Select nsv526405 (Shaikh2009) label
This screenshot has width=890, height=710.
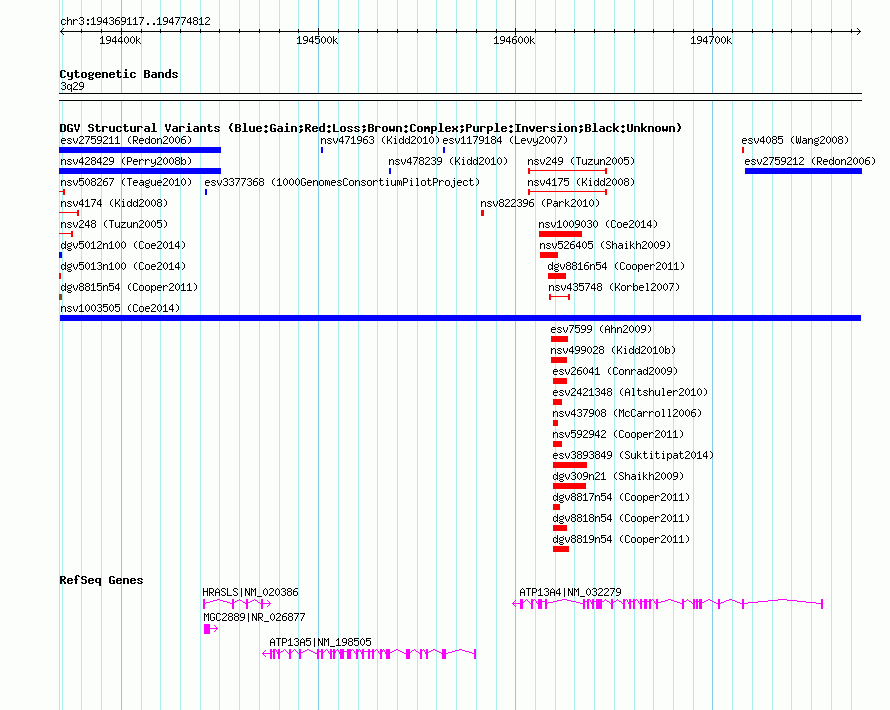click(605, 245)
